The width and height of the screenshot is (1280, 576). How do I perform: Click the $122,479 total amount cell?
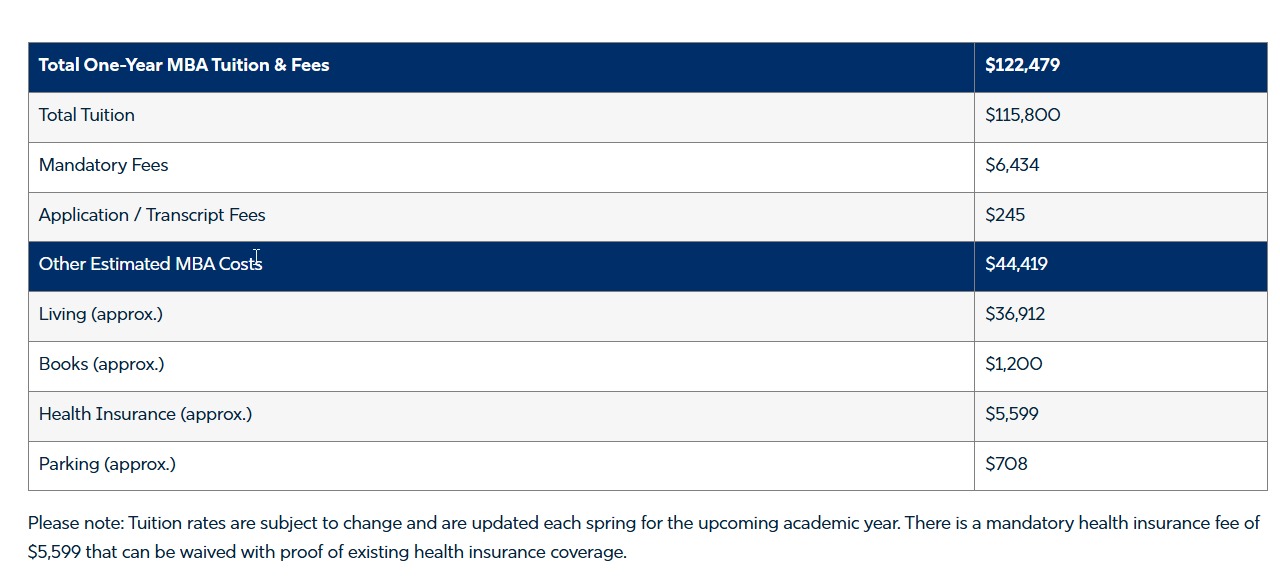pyautogui.click(x=1022, y=65)
